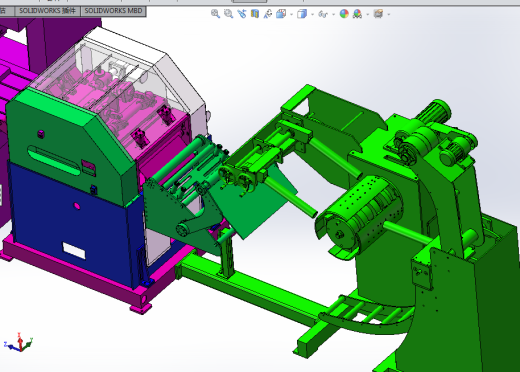Expand the View Settings dropdown arrow
Image resolution: width=520 pixels, height=372 pixels.
(x=389, y=14)
